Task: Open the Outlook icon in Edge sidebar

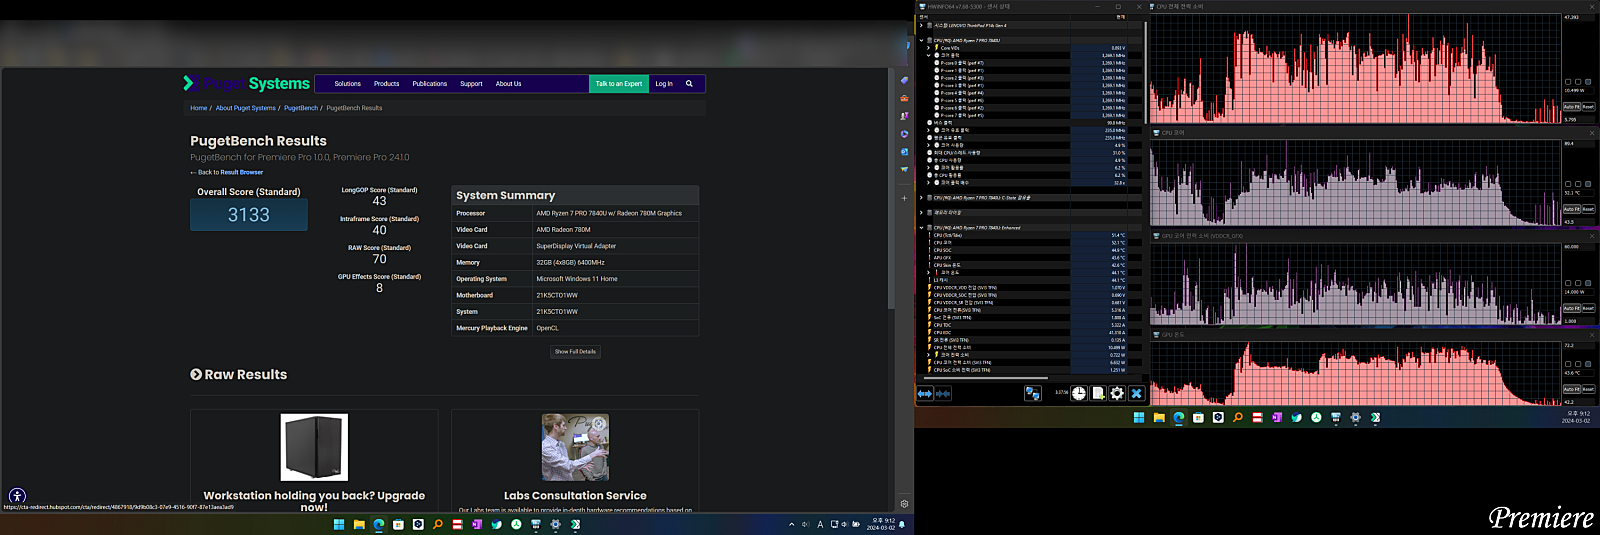Action: (904, 152)
